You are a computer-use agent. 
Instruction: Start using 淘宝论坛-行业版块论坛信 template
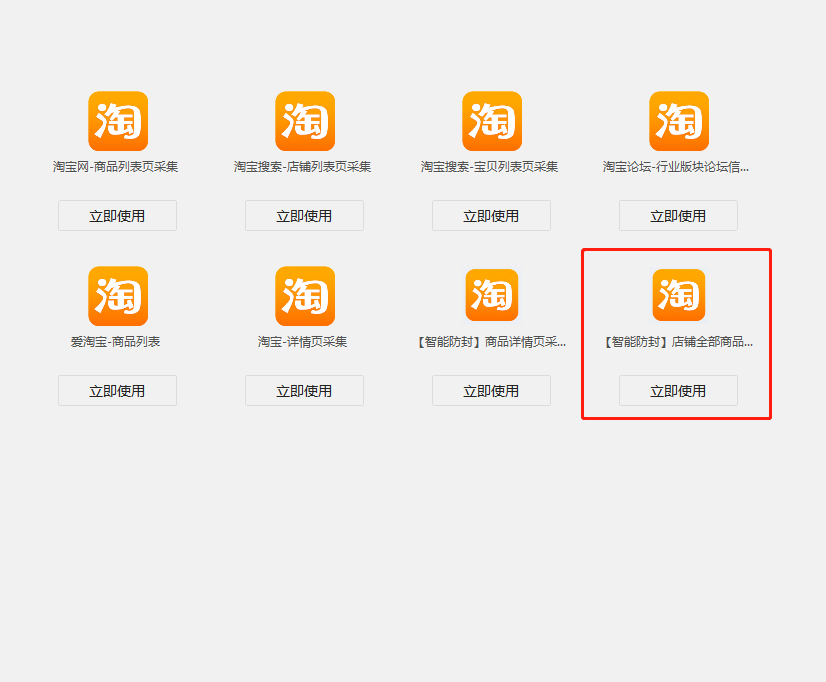pyautogui.click(x=678, y=215)
